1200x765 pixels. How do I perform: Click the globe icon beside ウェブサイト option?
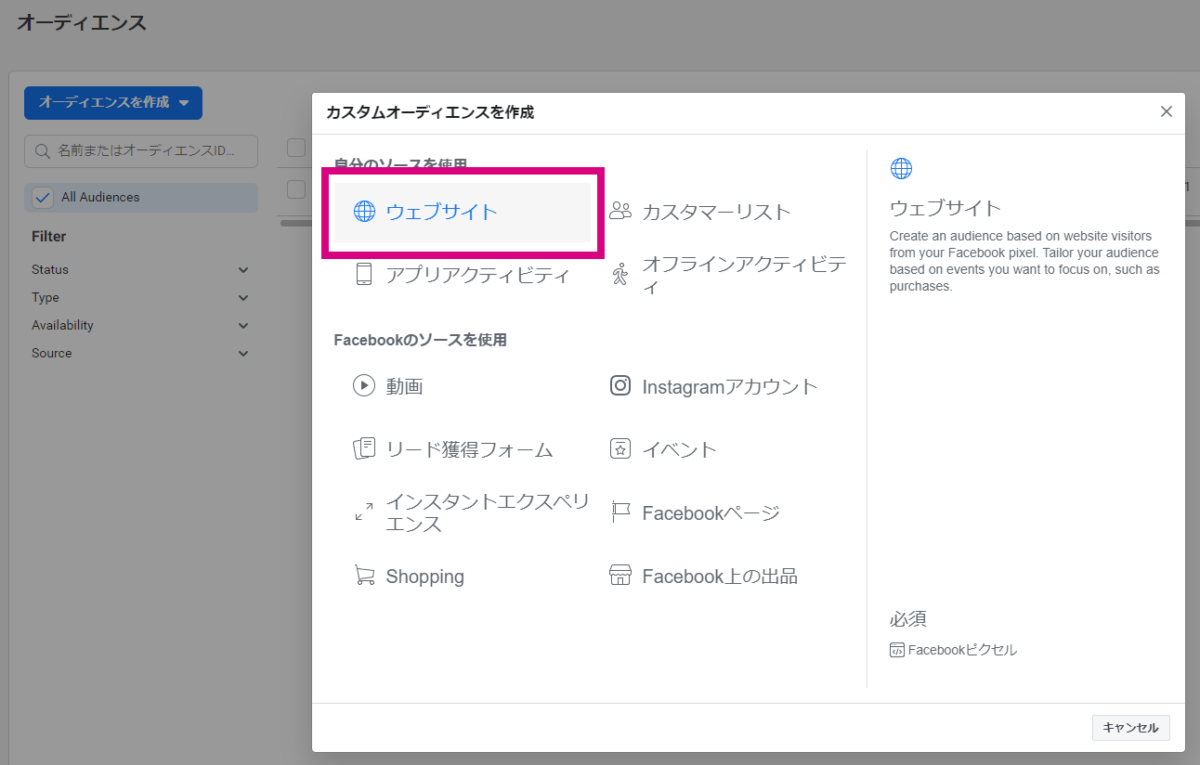[x=364, y=211]
